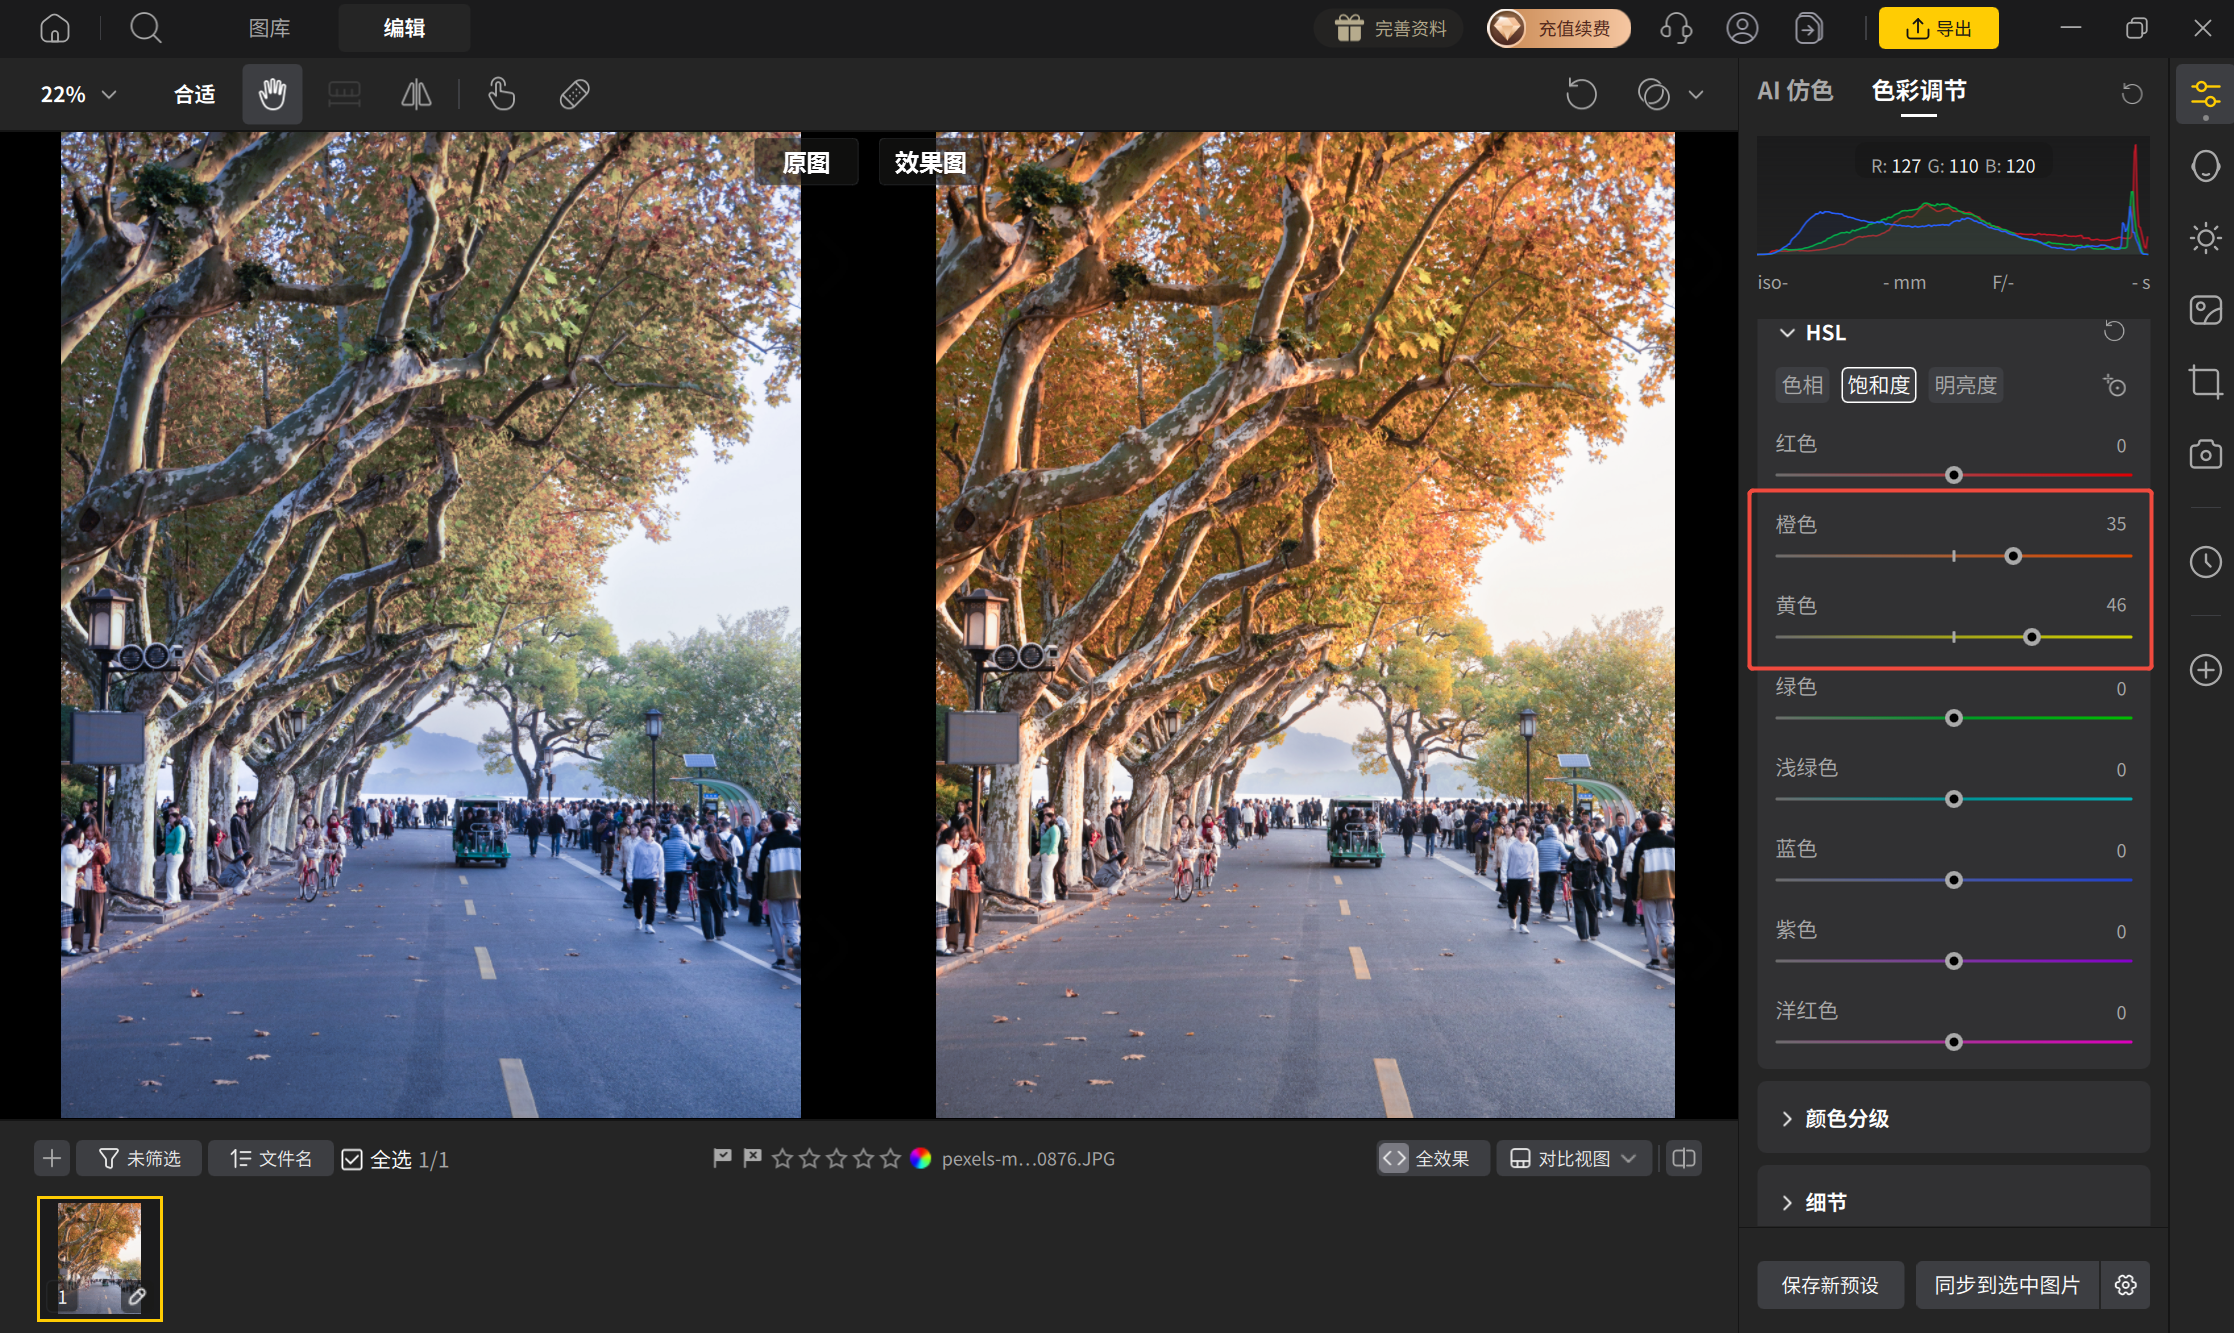Select the 明亮度 luminance tab

tap(1965, 385)
